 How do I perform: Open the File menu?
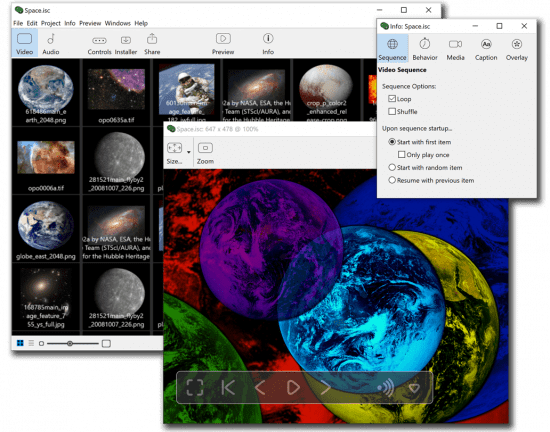pos(18,23)
